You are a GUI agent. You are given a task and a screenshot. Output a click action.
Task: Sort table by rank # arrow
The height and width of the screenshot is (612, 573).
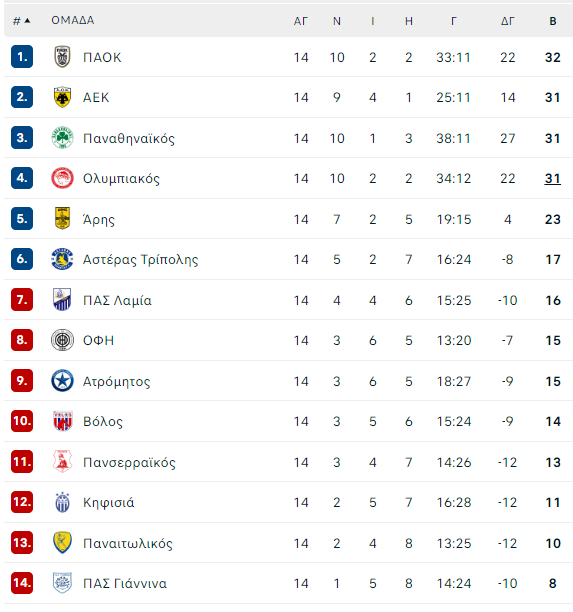(x=22, y=21)
